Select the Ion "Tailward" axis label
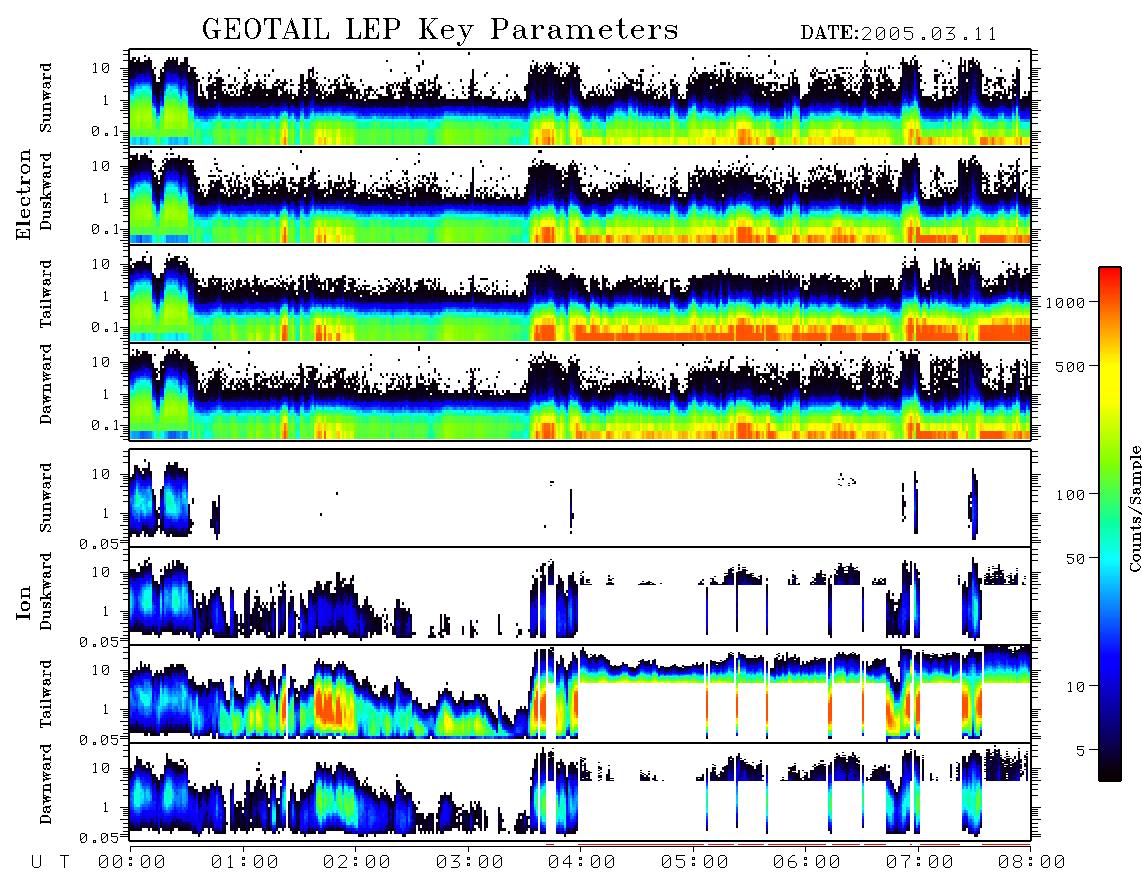 click(46, 694)
